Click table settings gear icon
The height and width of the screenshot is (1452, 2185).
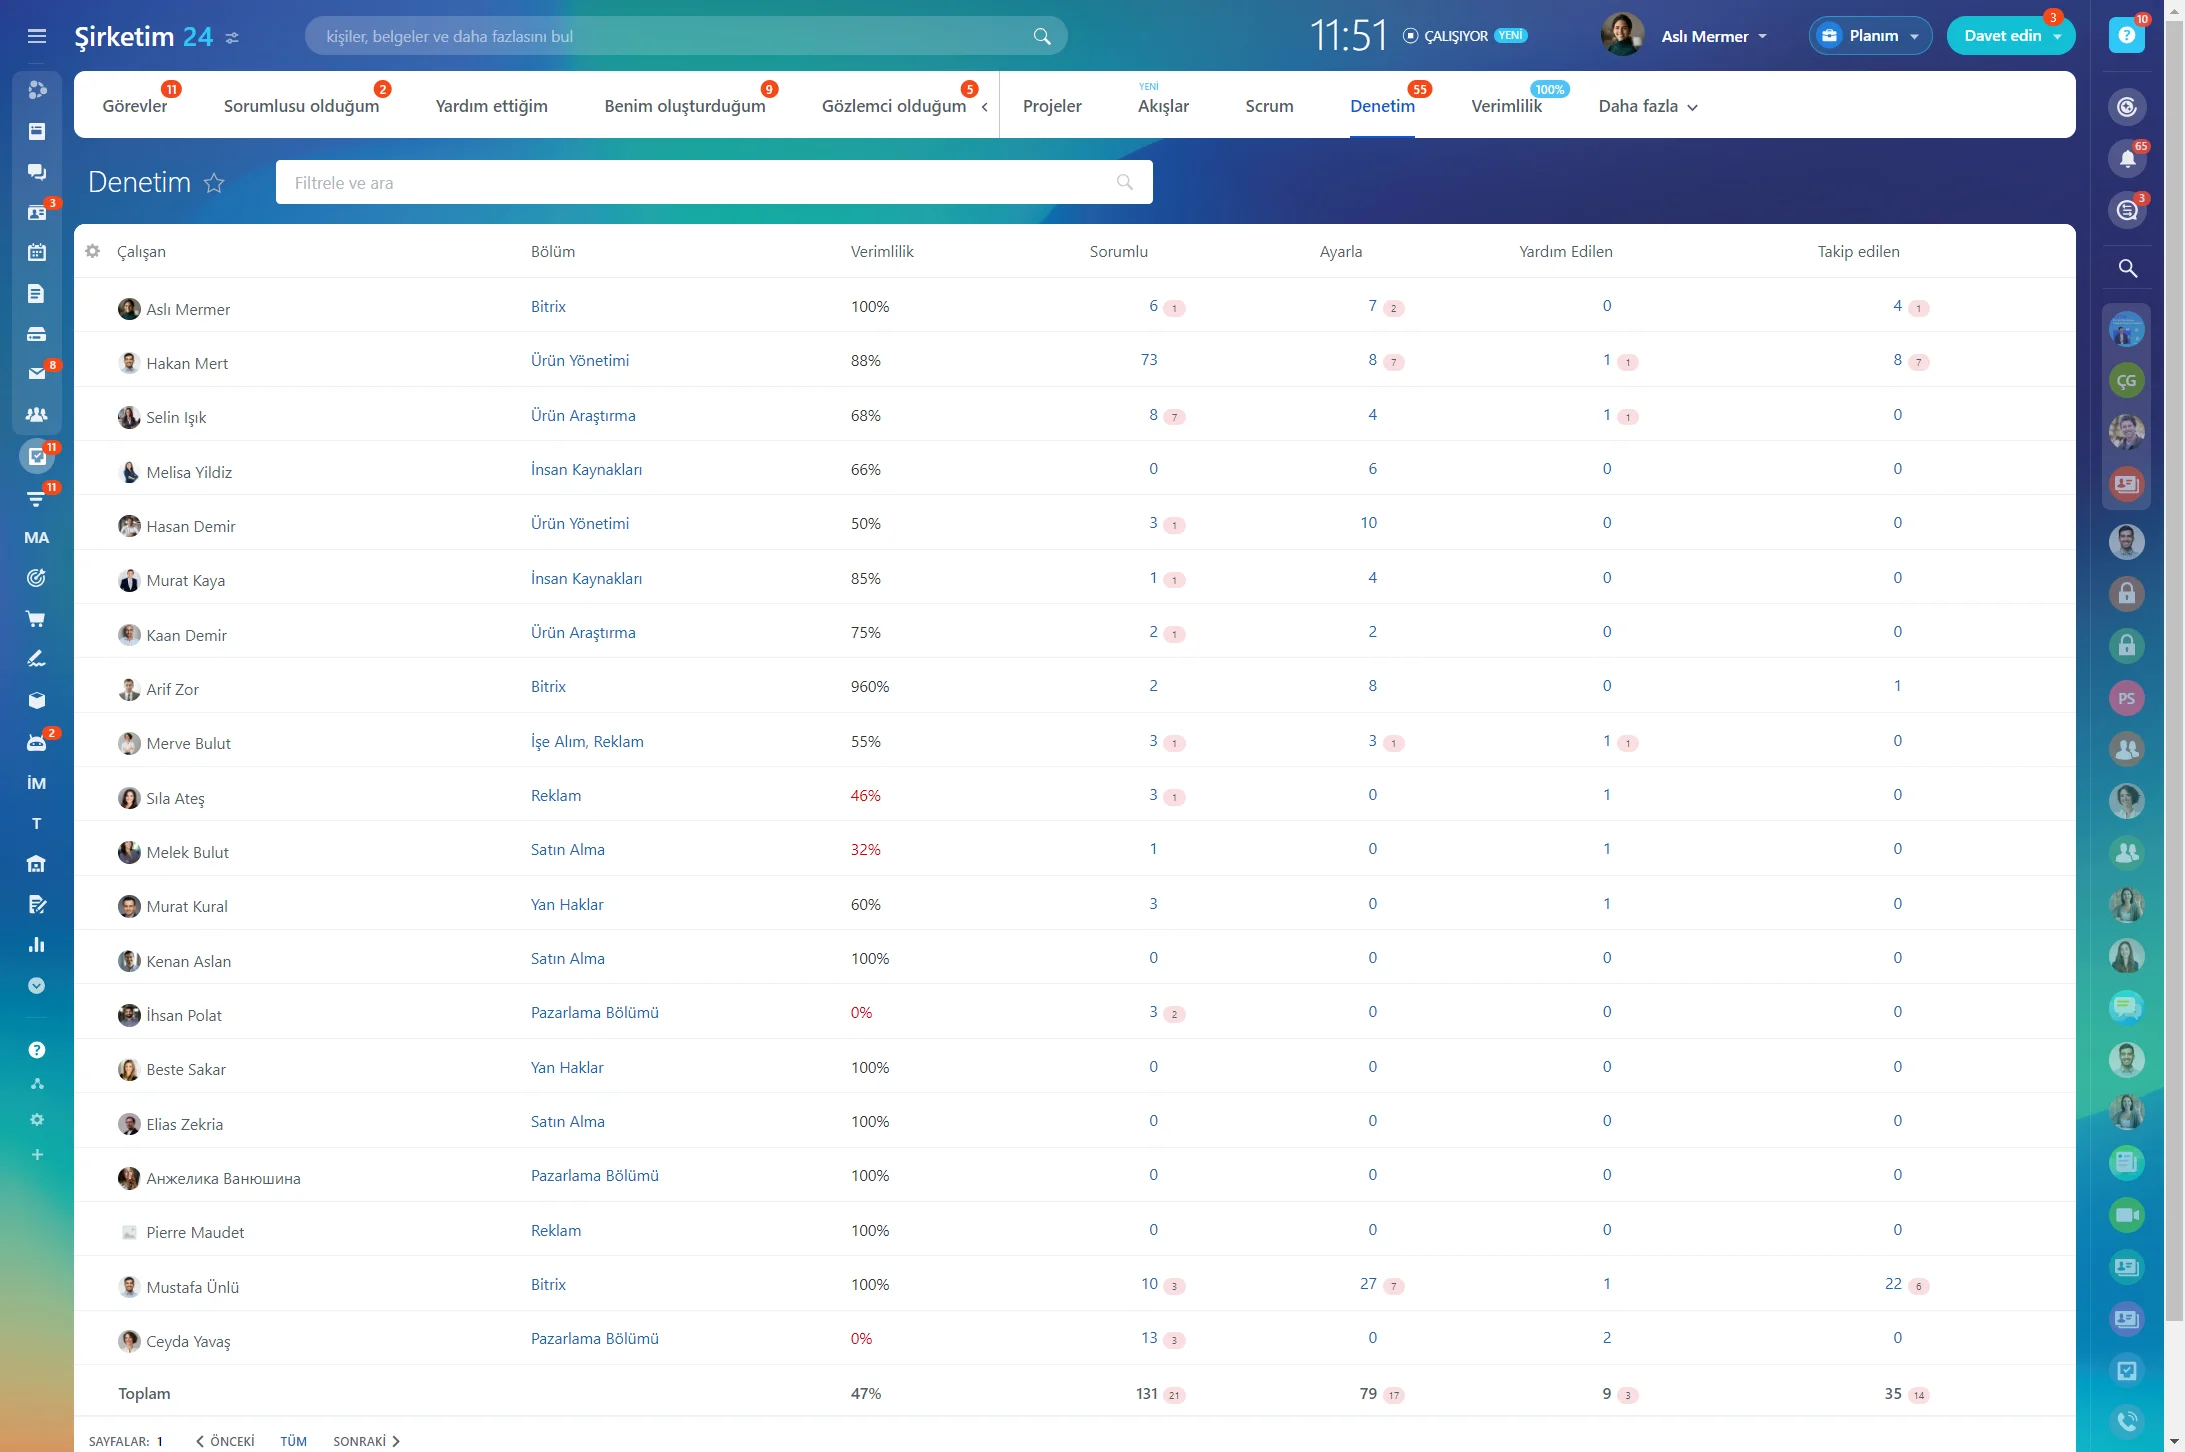(93, 251)
